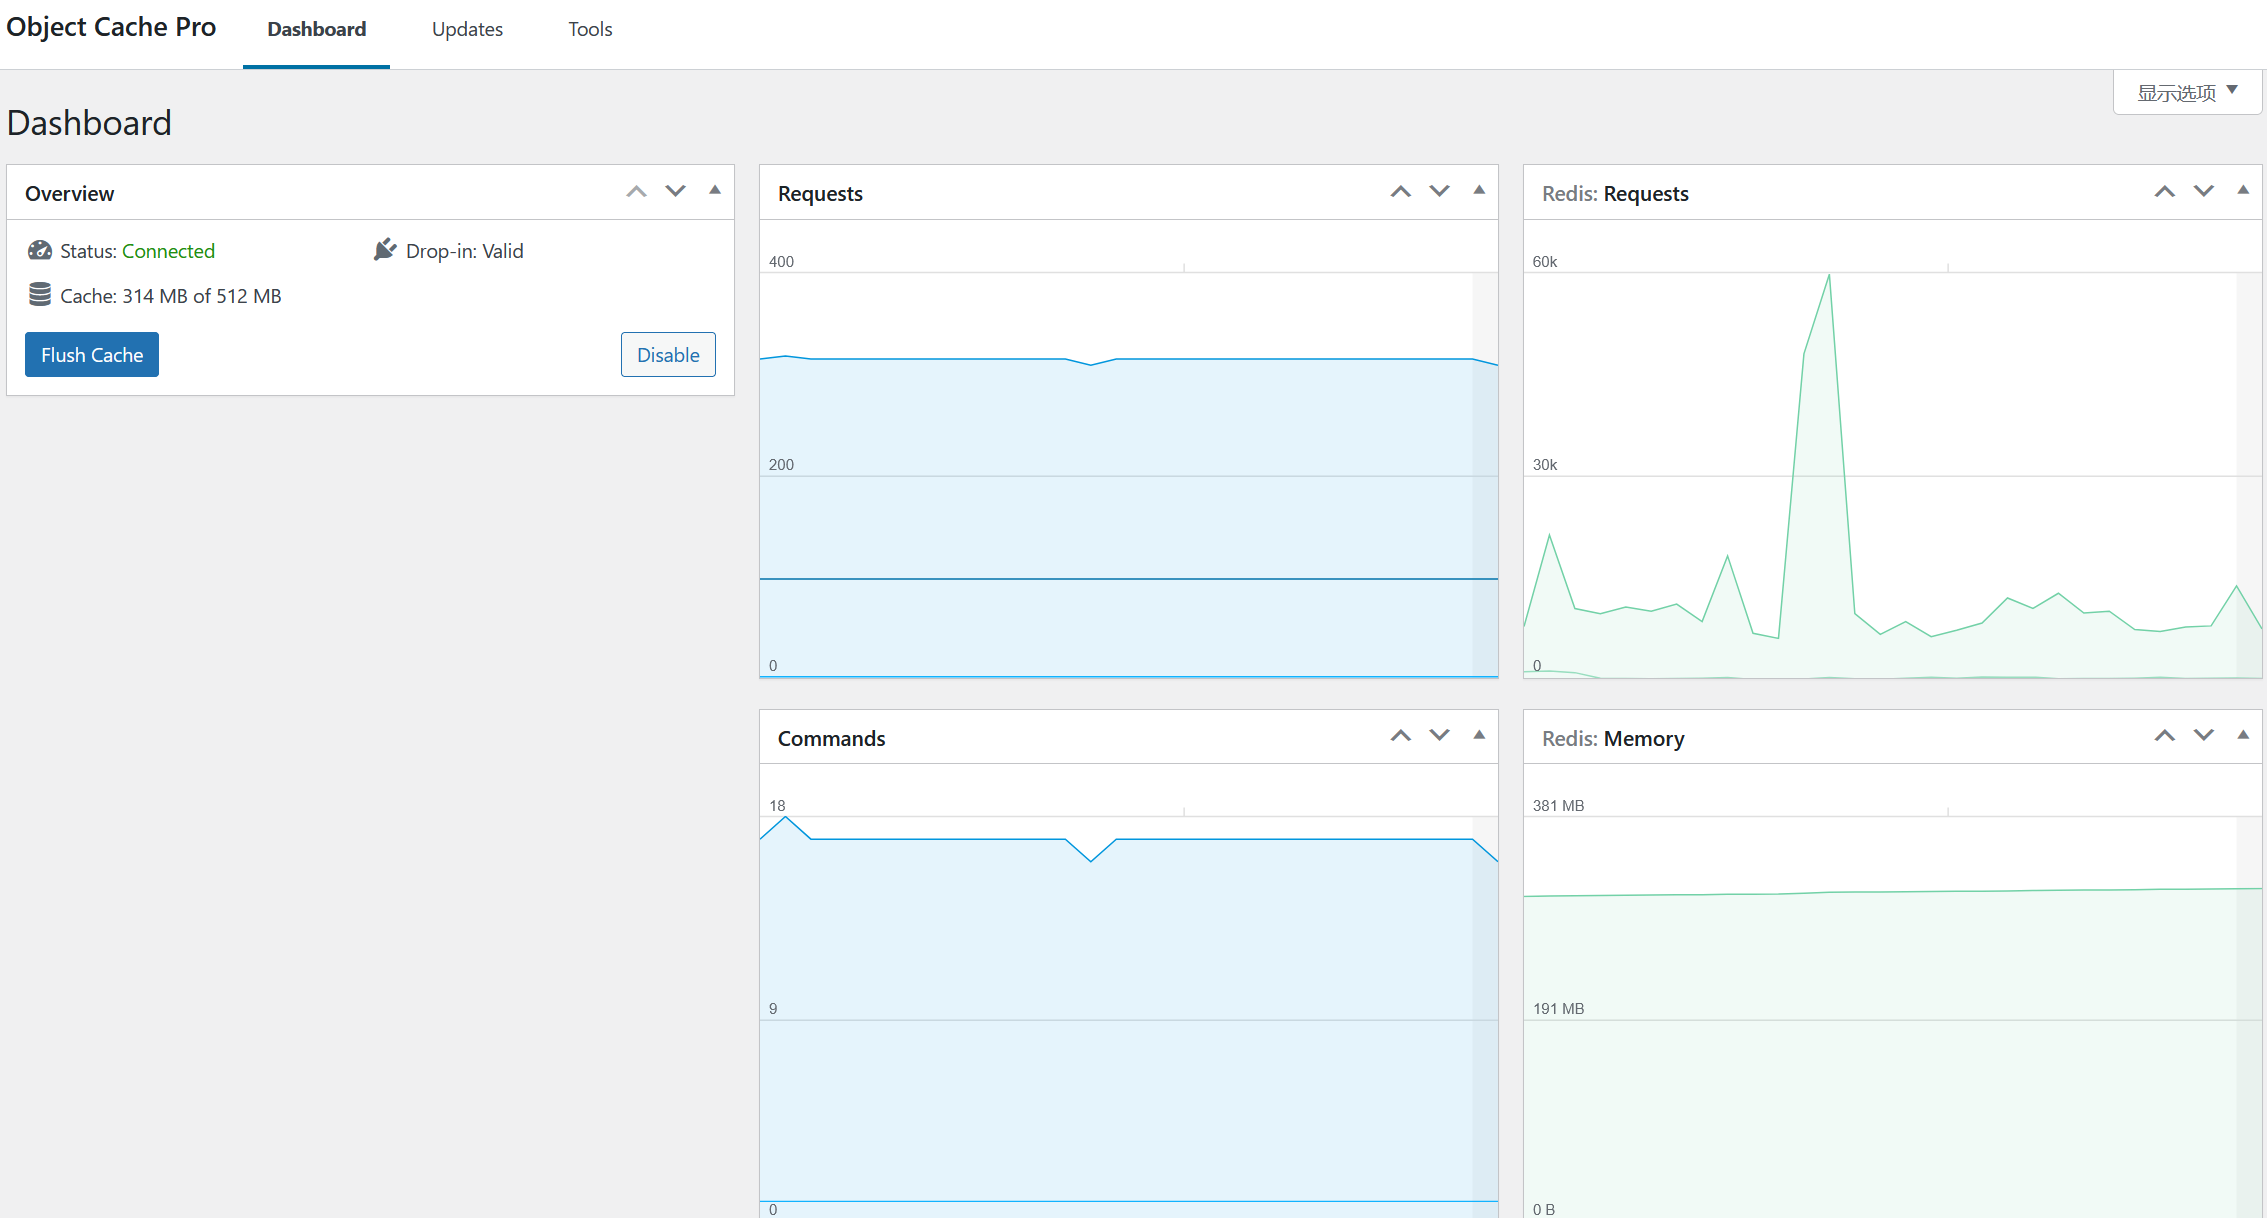Click the tall peak in the Redis: Requests chart
2267x1218 pixels.
[1828, 278]
